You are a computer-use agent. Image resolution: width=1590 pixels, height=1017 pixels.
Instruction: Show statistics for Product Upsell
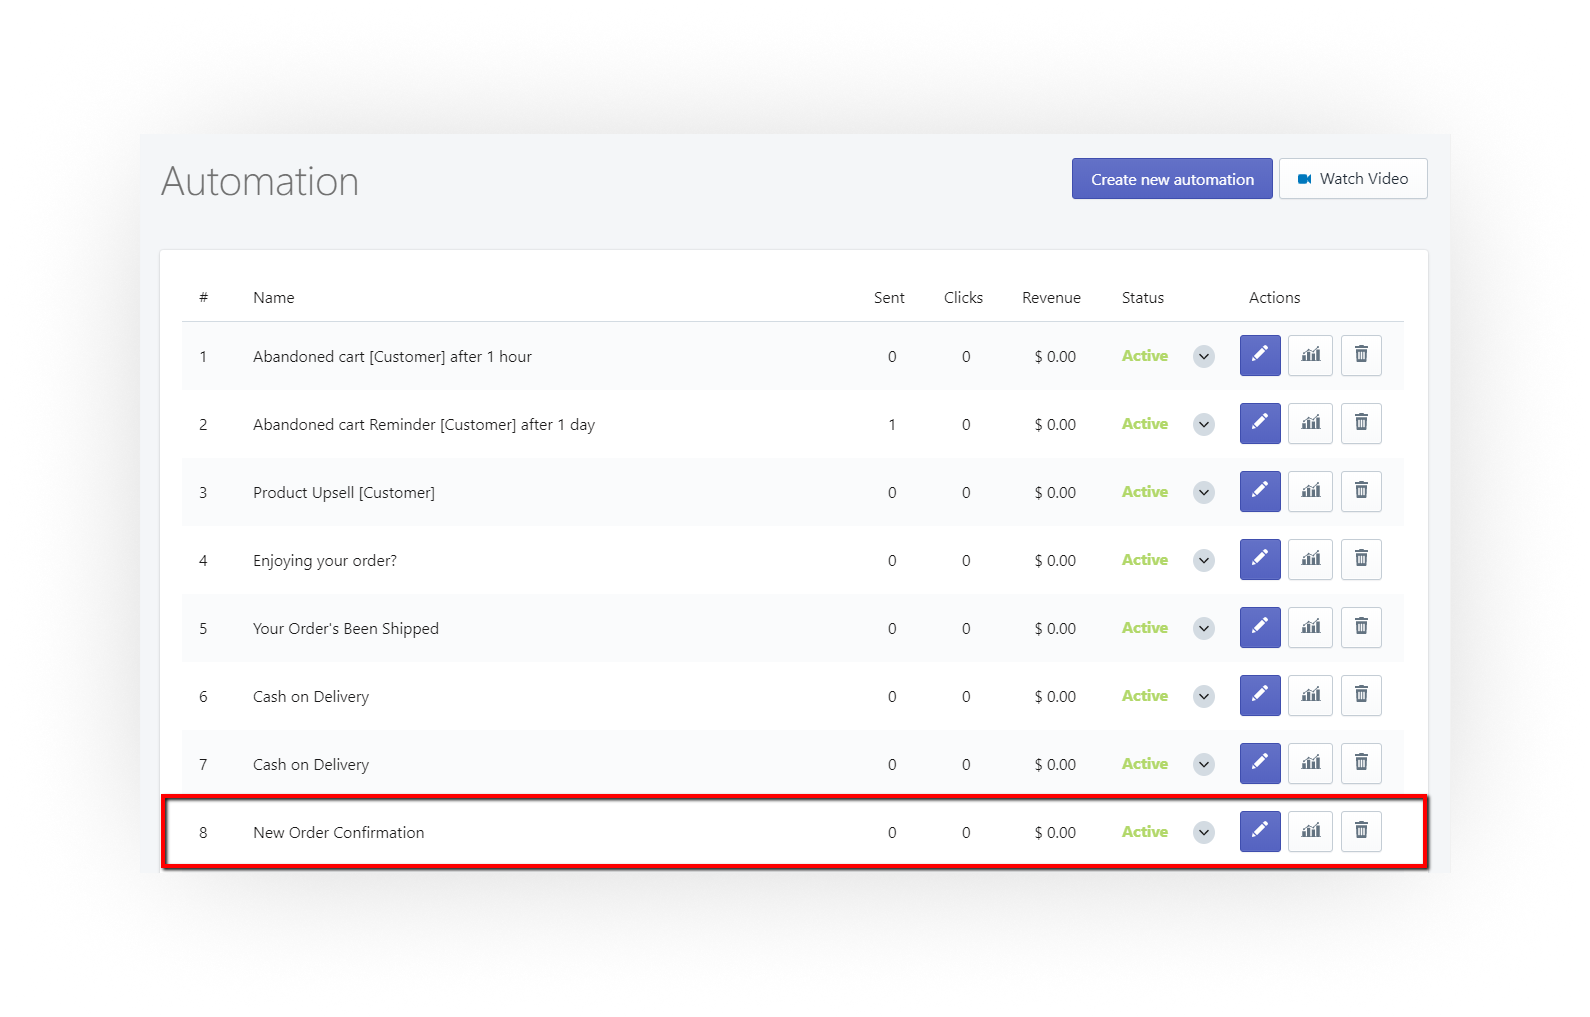(1310, 491)
